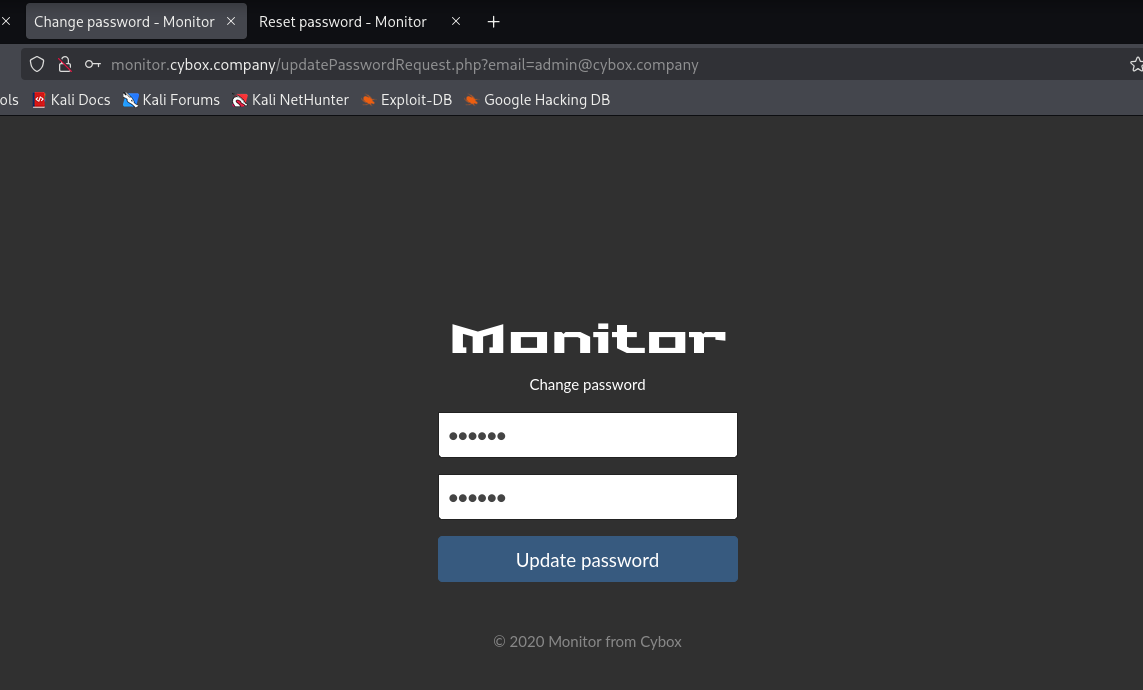Image resolution: width=1143 pixels, height=690 pixels.
Task: Open the Google Hacking DB bookmark
Action: (x=537, y=100)
